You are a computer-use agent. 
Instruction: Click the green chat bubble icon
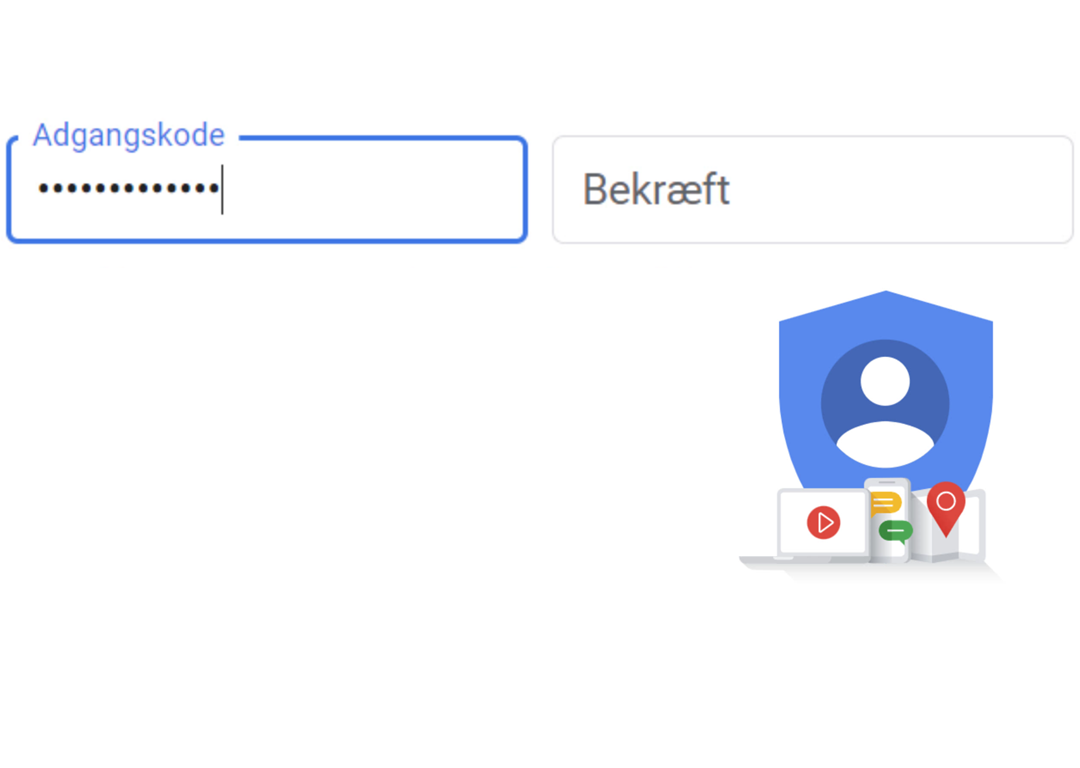point(895,531)
